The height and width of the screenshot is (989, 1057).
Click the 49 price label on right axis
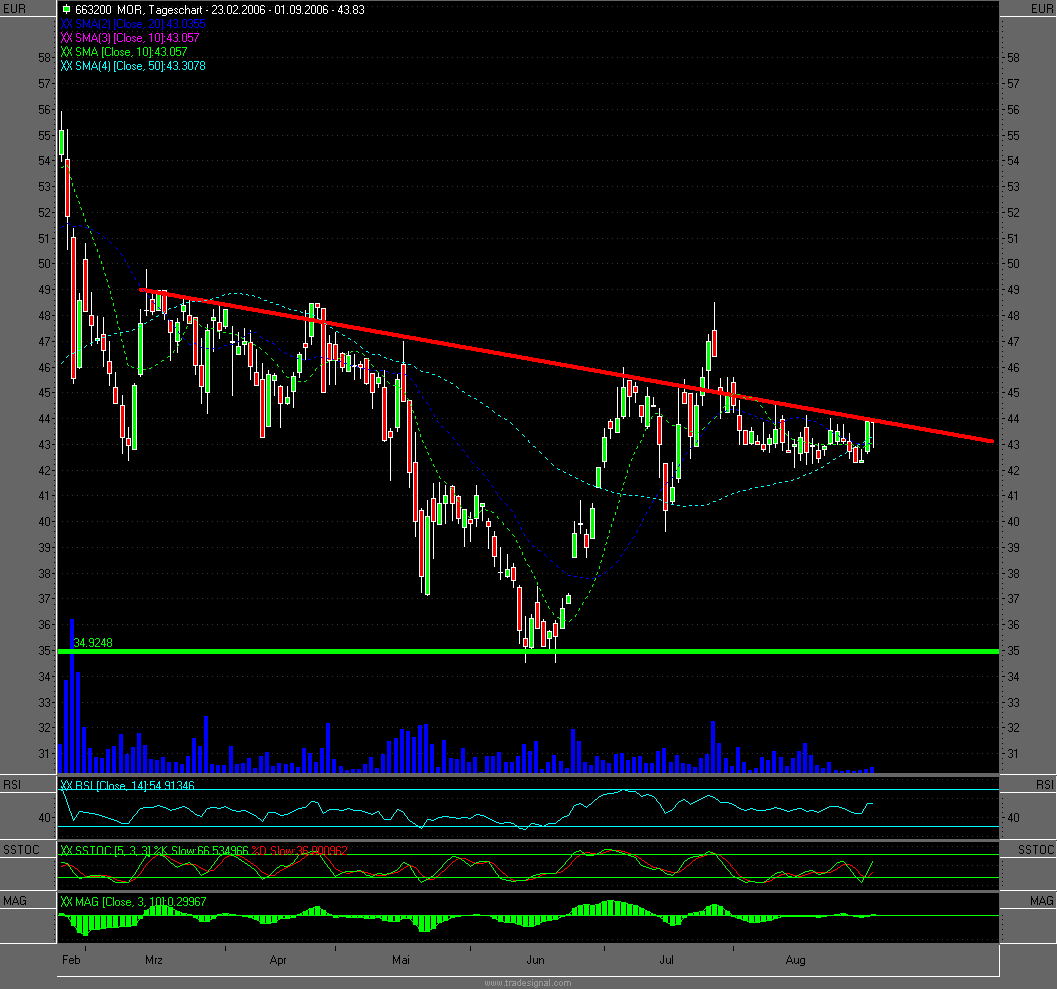1013,290
